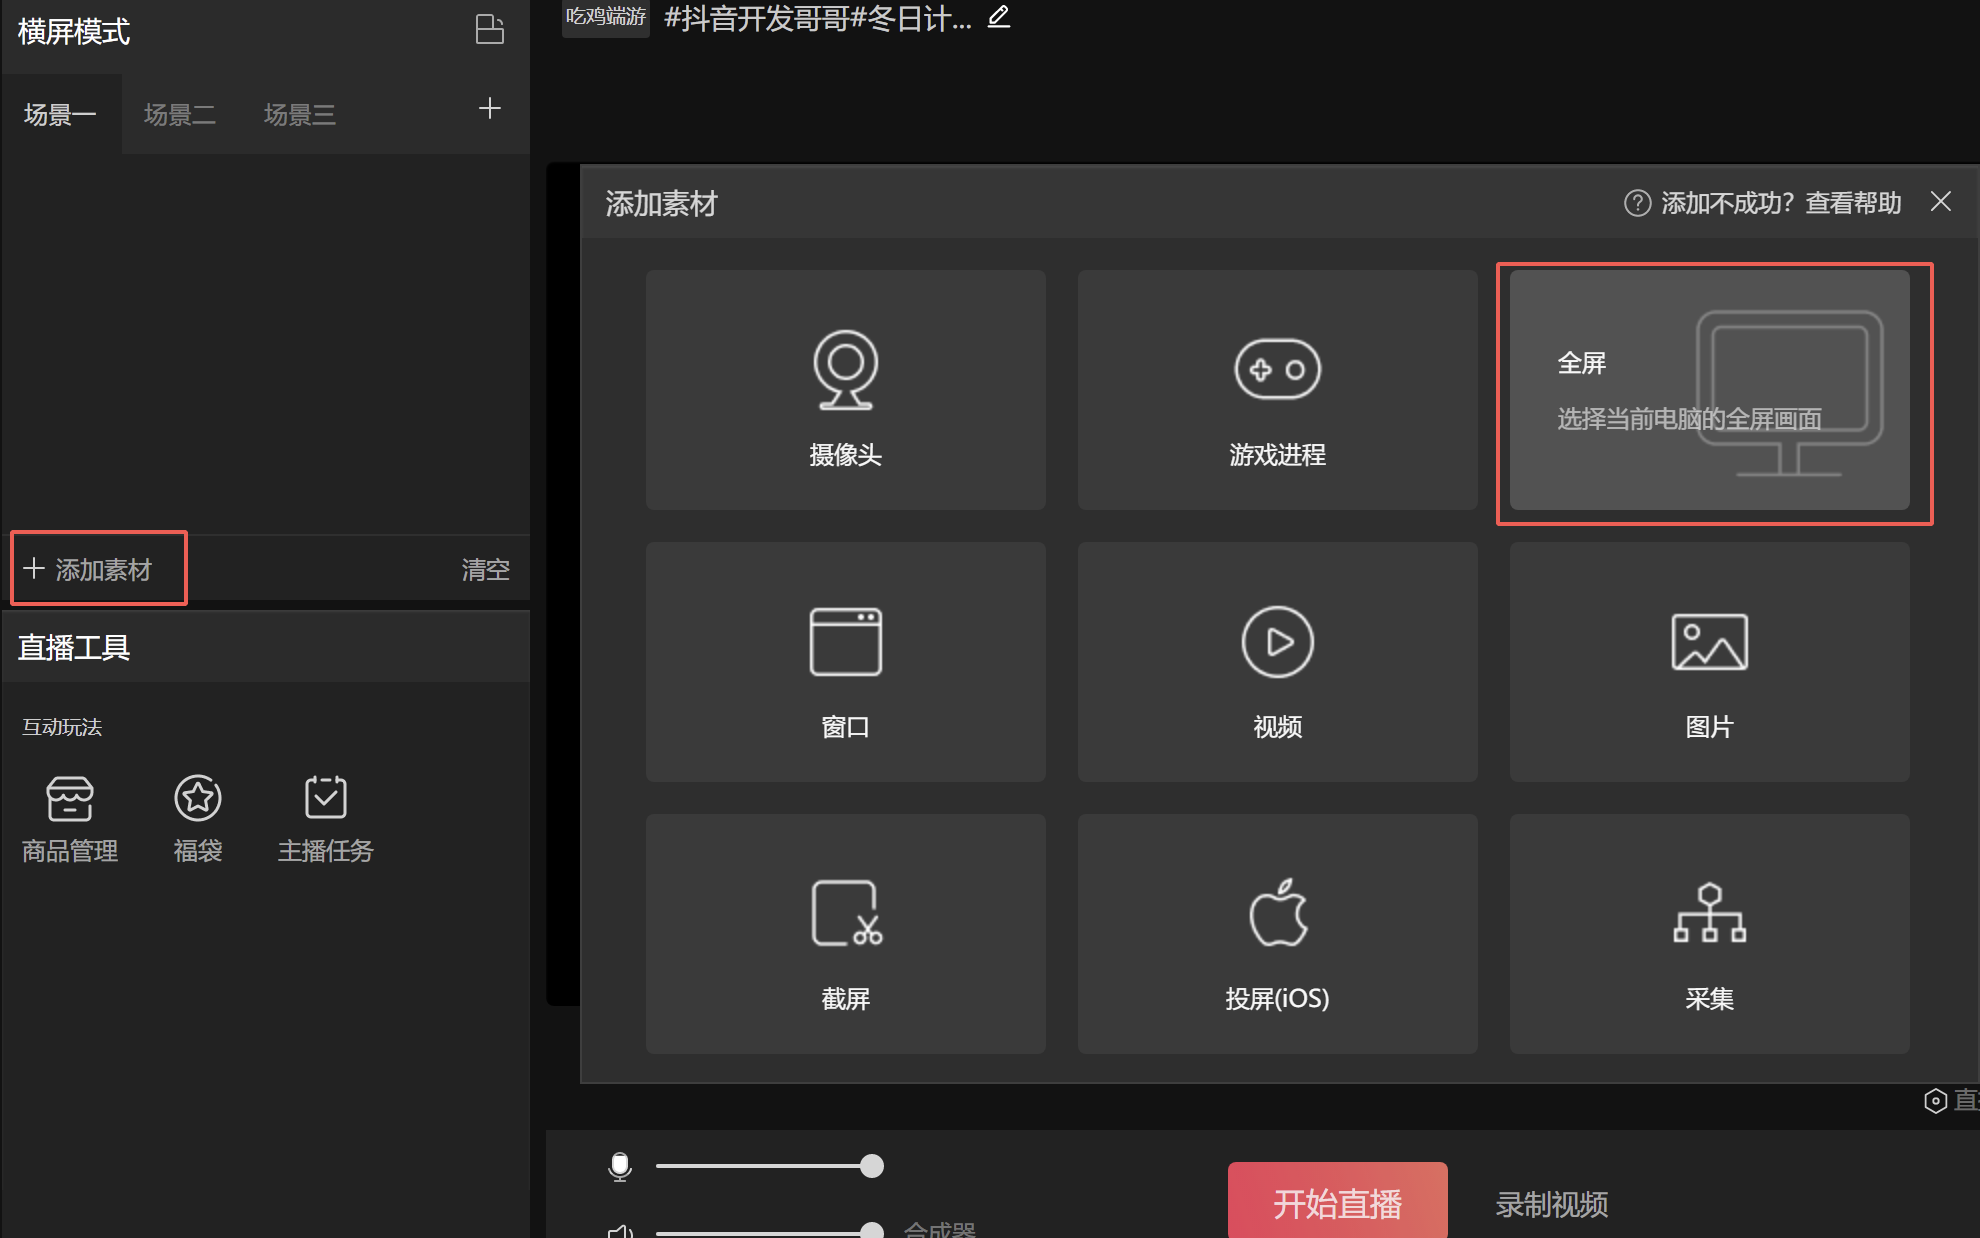Click 清空 to clear sources
The width and height of the screenshot is (1980, 1238).
coord(485,569)
